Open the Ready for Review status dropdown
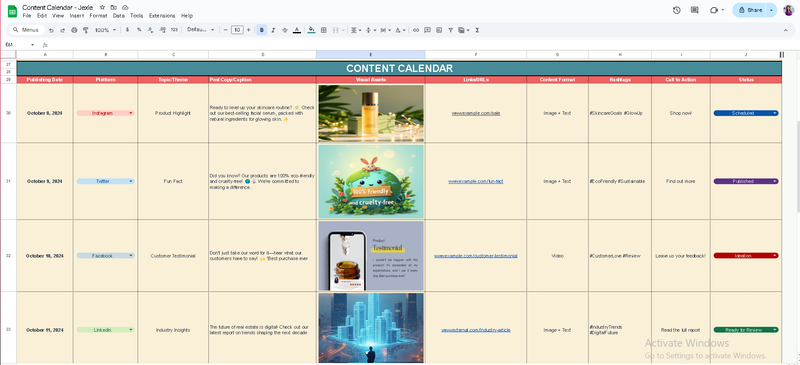Viewport: 800px width, 365px height. [775, 330]
